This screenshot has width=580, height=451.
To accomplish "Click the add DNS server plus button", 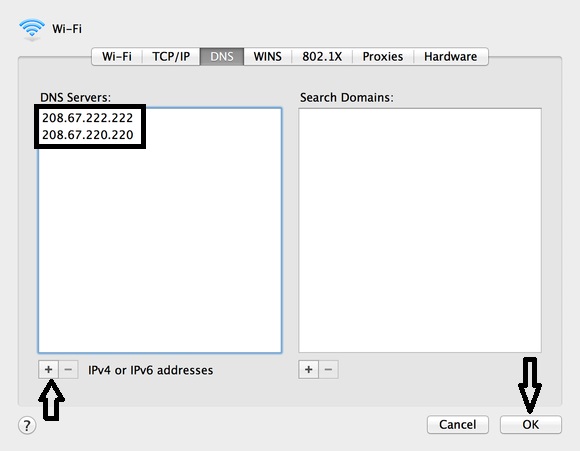I will (48, 369).
